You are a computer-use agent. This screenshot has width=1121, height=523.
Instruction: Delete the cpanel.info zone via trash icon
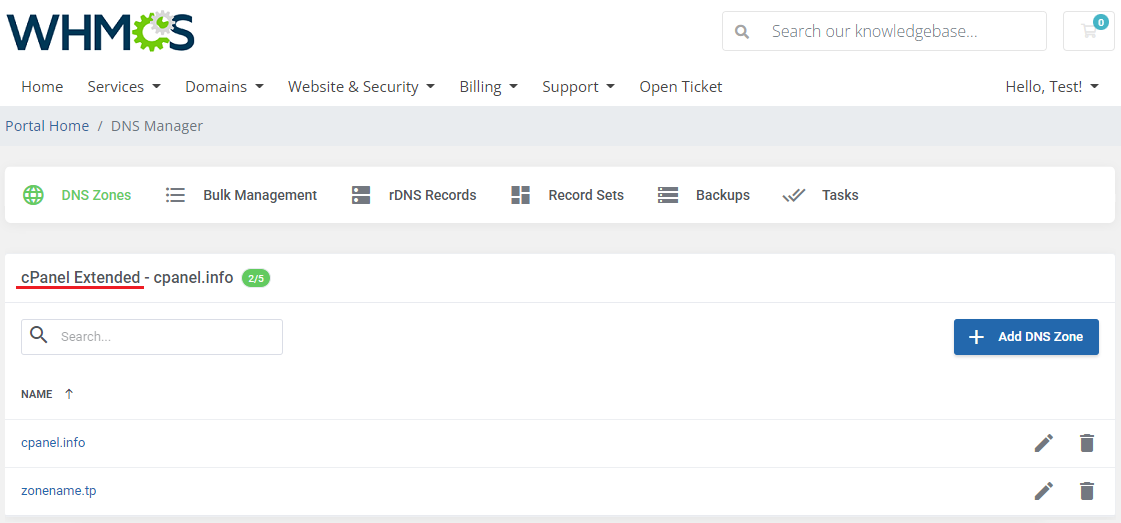click(x=1087, y=443)
